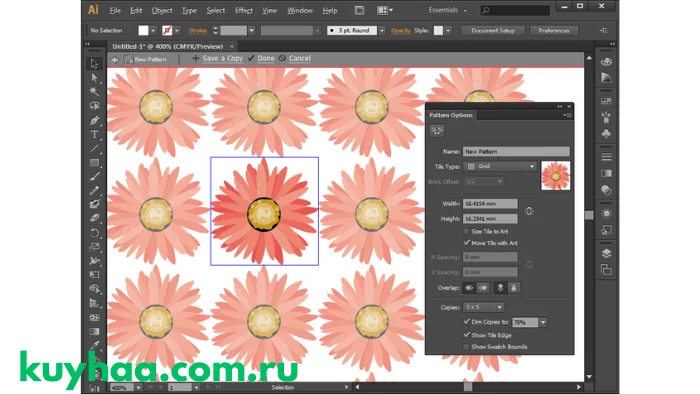Toggle width and height proportion link
The width and height of the screenshot is (700, 394).
point(529,211)
